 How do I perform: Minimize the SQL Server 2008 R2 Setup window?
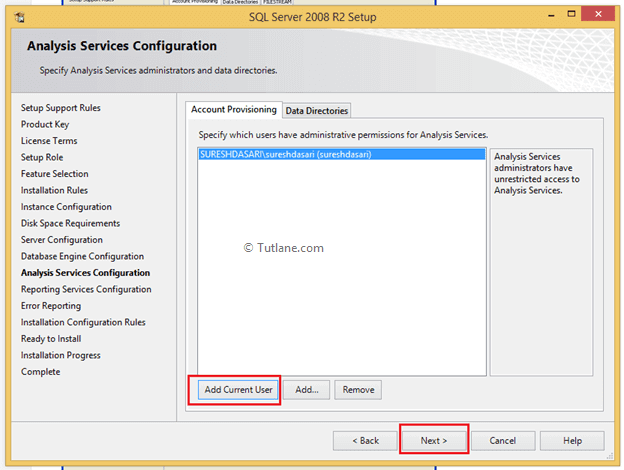pos(551,15)
